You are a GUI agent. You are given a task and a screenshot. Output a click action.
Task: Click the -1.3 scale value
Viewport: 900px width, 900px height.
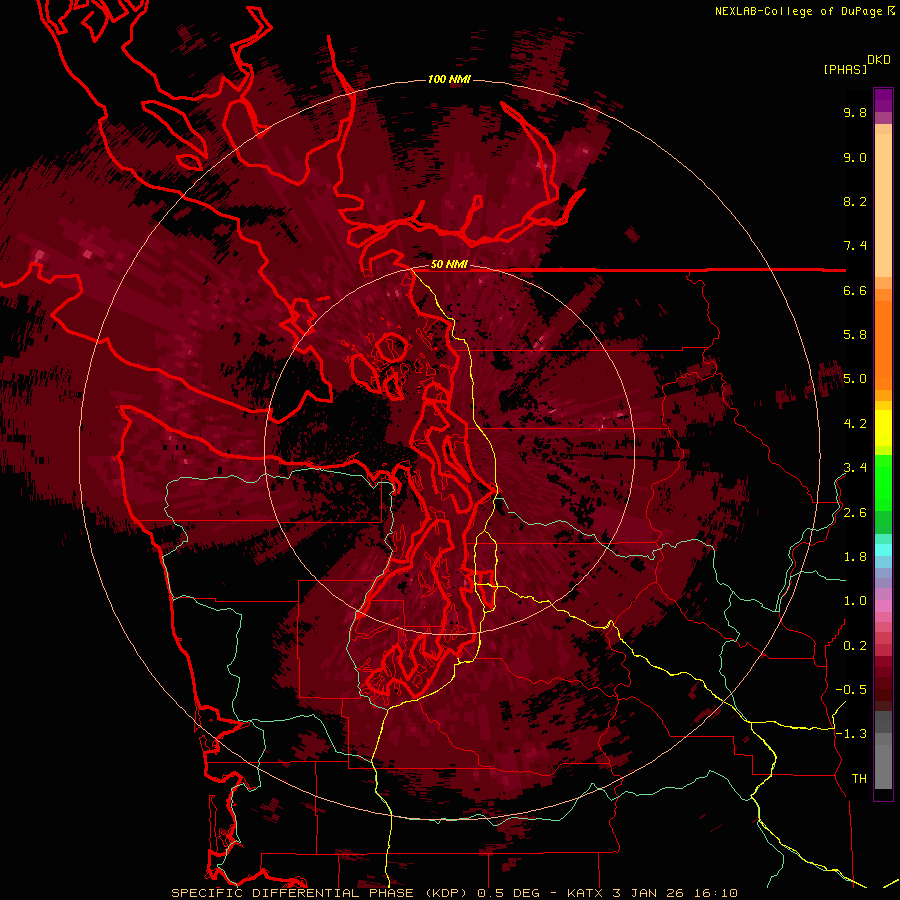click(851, 734)
